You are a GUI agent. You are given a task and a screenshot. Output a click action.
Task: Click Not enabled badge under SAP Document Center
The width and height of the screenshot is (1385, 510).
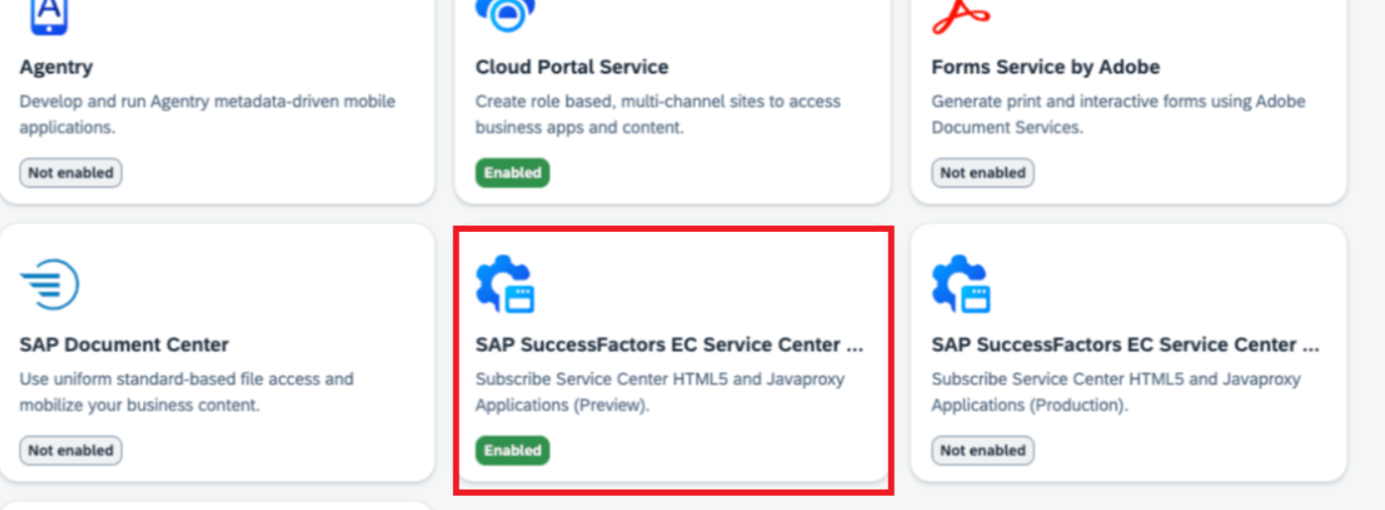(x=71, y=451)
